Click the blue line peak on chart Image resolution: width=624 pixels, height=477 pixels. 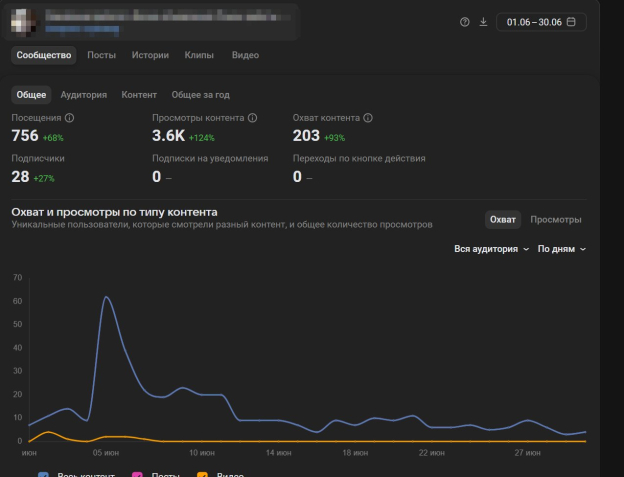coord(106,297)
